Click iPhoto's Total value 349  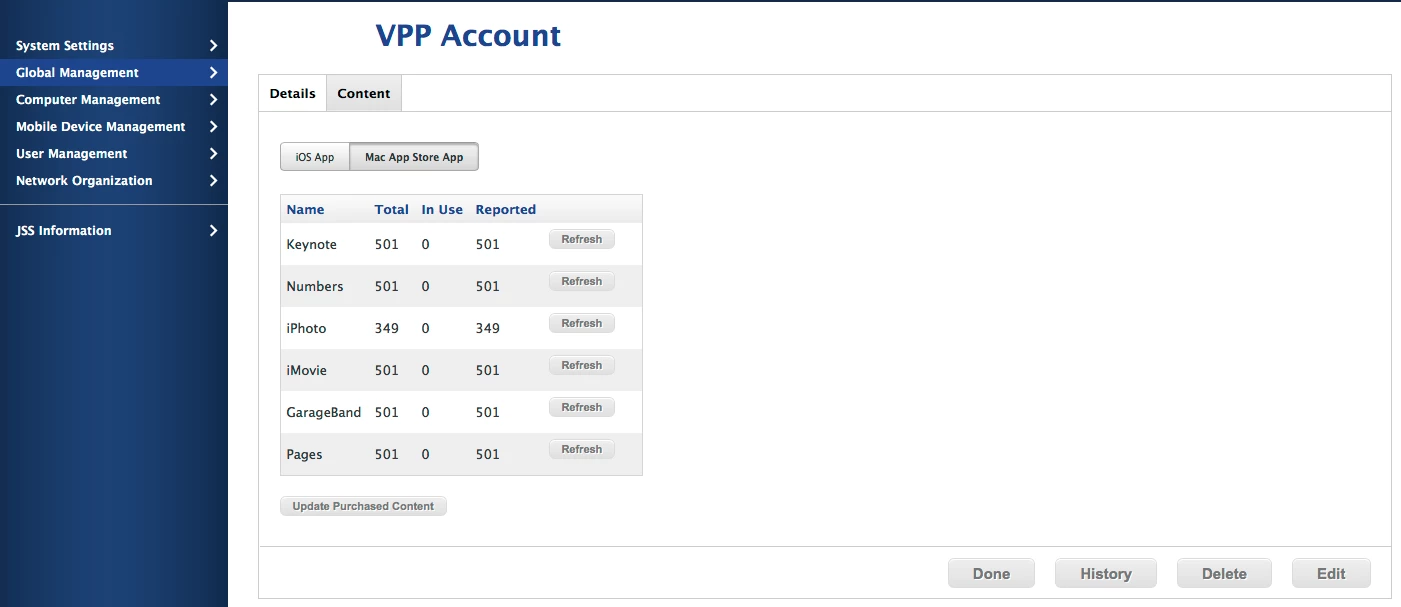[387, 328]
